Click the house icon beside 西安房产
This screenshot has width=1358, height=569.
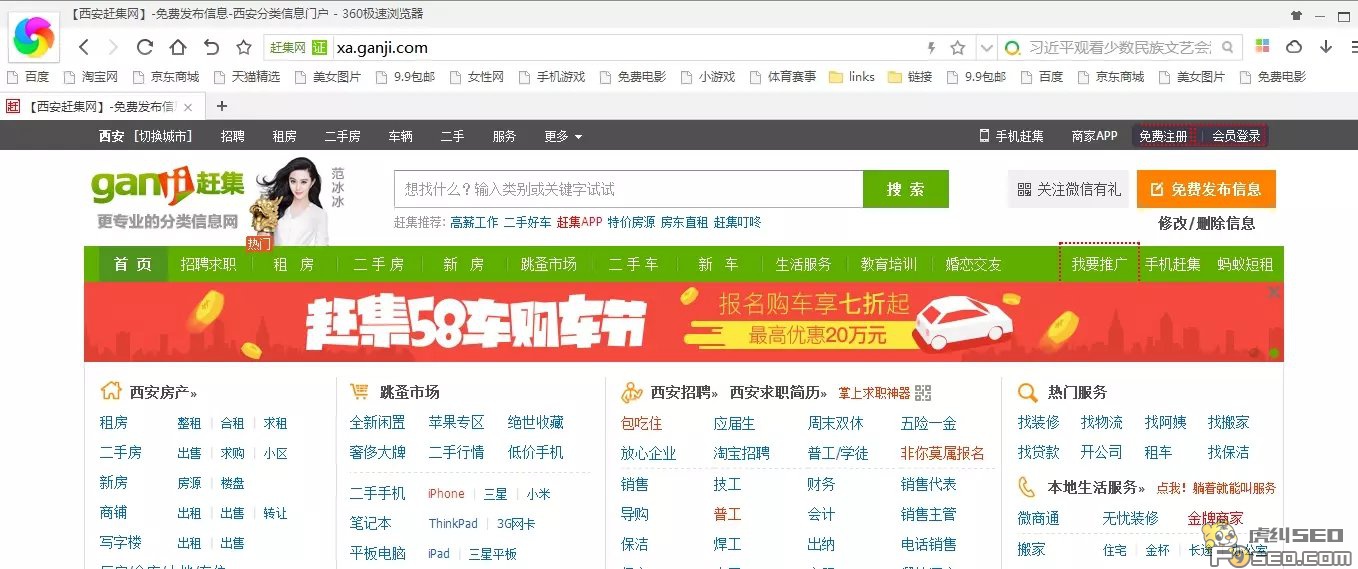(110, 391)
